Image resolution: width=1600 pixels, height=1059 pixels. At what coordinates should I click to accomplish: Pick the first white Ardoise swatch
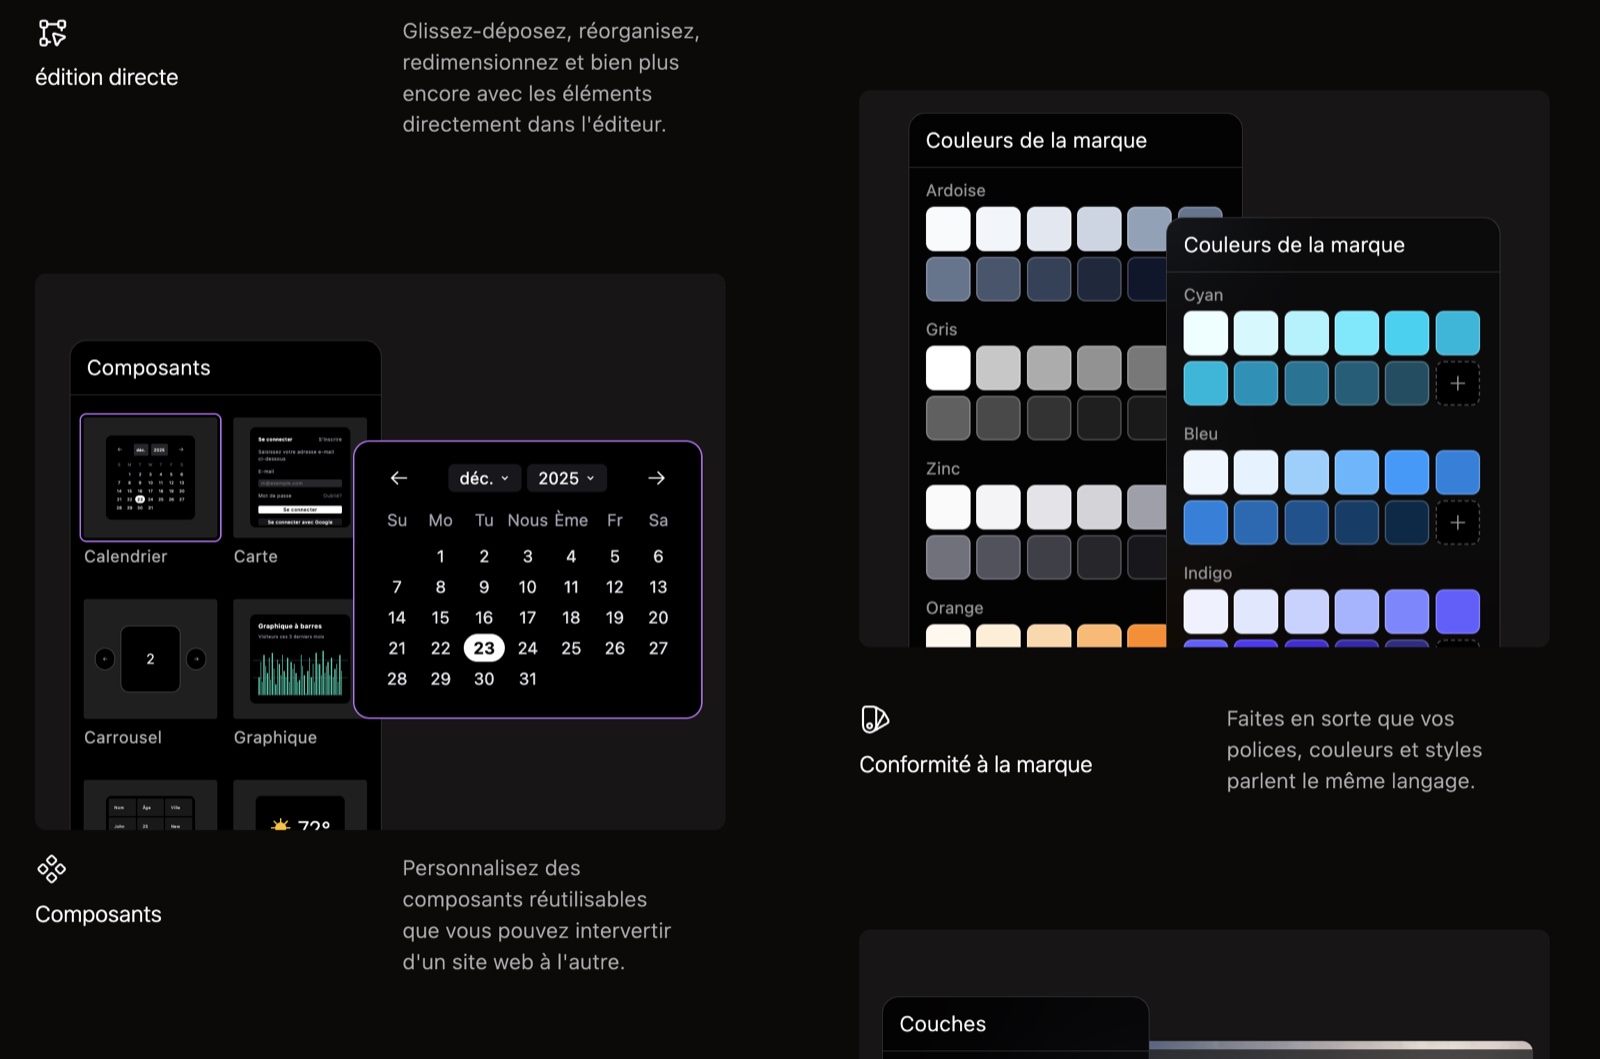click(x=948, y=229)
